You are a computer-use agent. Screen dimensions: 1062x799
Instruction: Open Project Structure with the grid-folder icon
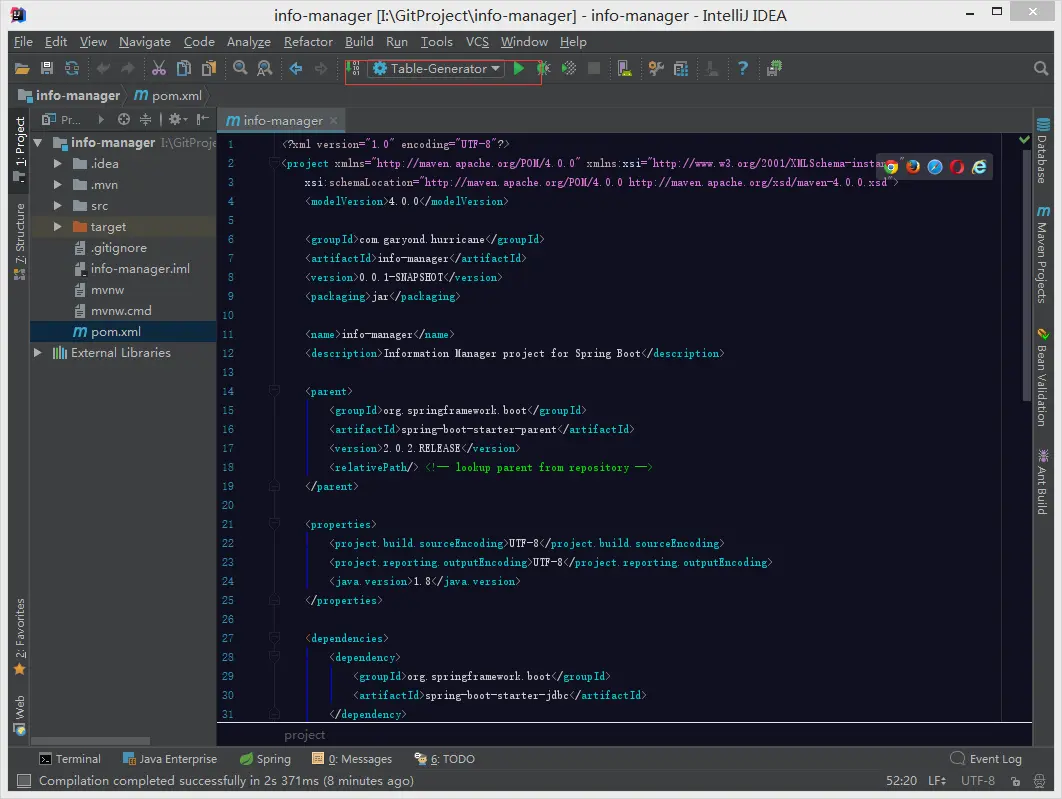[681, 68]
